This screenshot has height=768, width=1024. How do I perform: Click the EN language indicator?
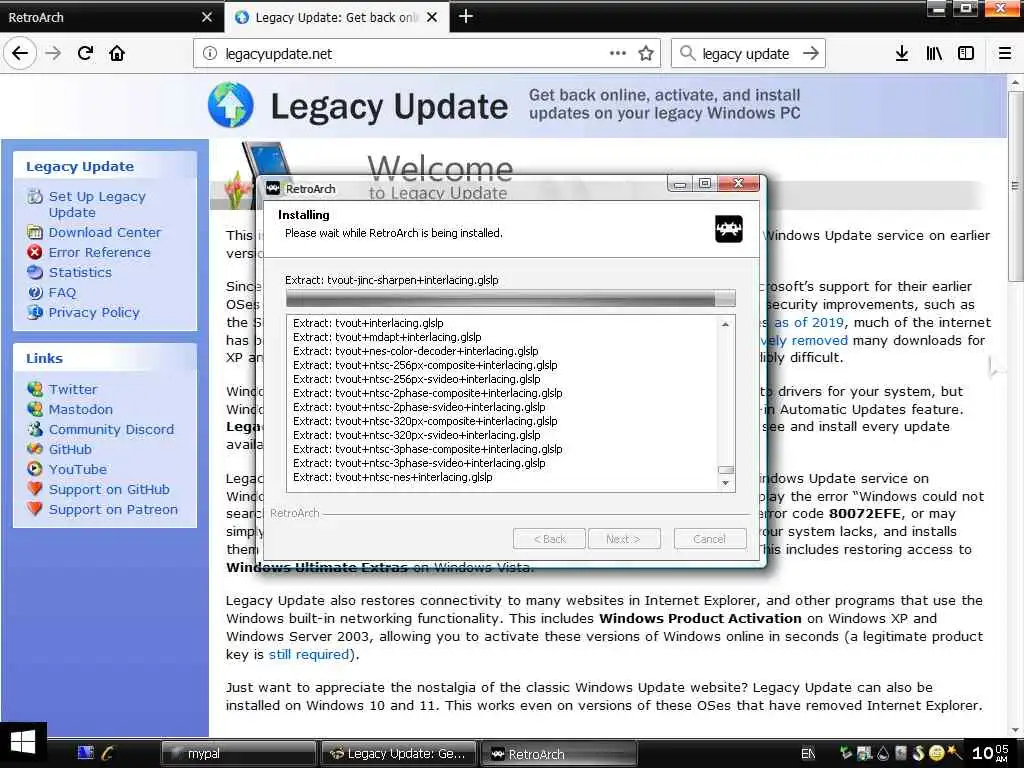pos(807,754)
